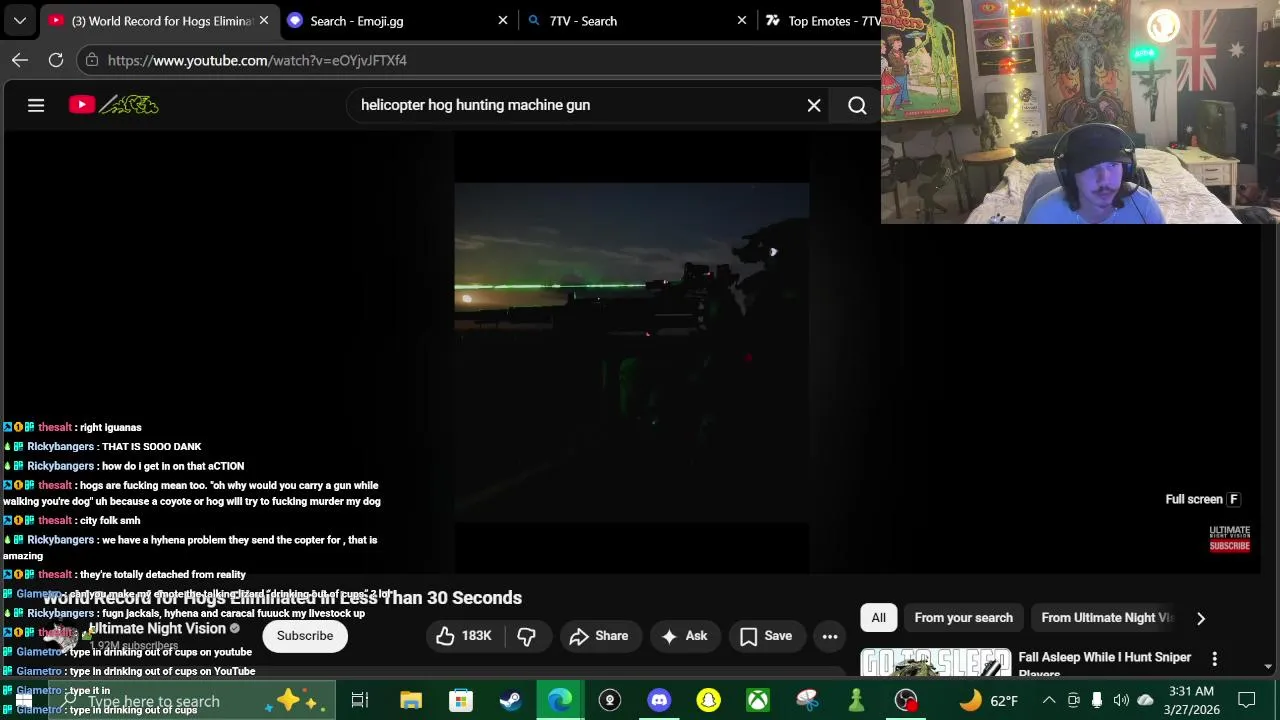
Task: Open Task View on the taskbar
Action: pyautogui.click(x=360, y=701)
